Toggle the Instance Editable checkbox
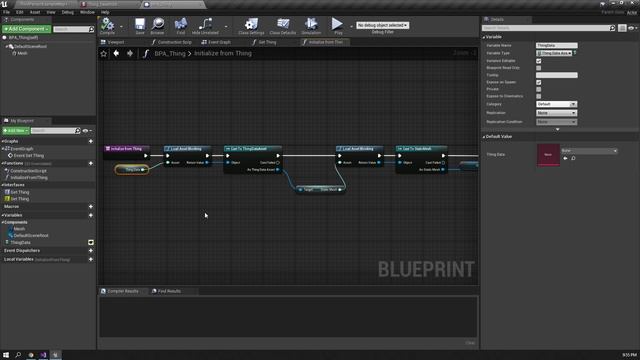Screen dimensions: 640x360 click(x=539, y=61)
